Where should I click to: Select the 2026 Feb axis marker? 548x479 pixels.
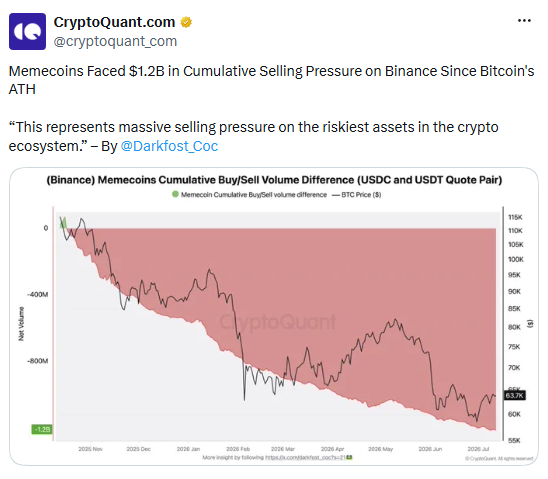tap(238, 449)
